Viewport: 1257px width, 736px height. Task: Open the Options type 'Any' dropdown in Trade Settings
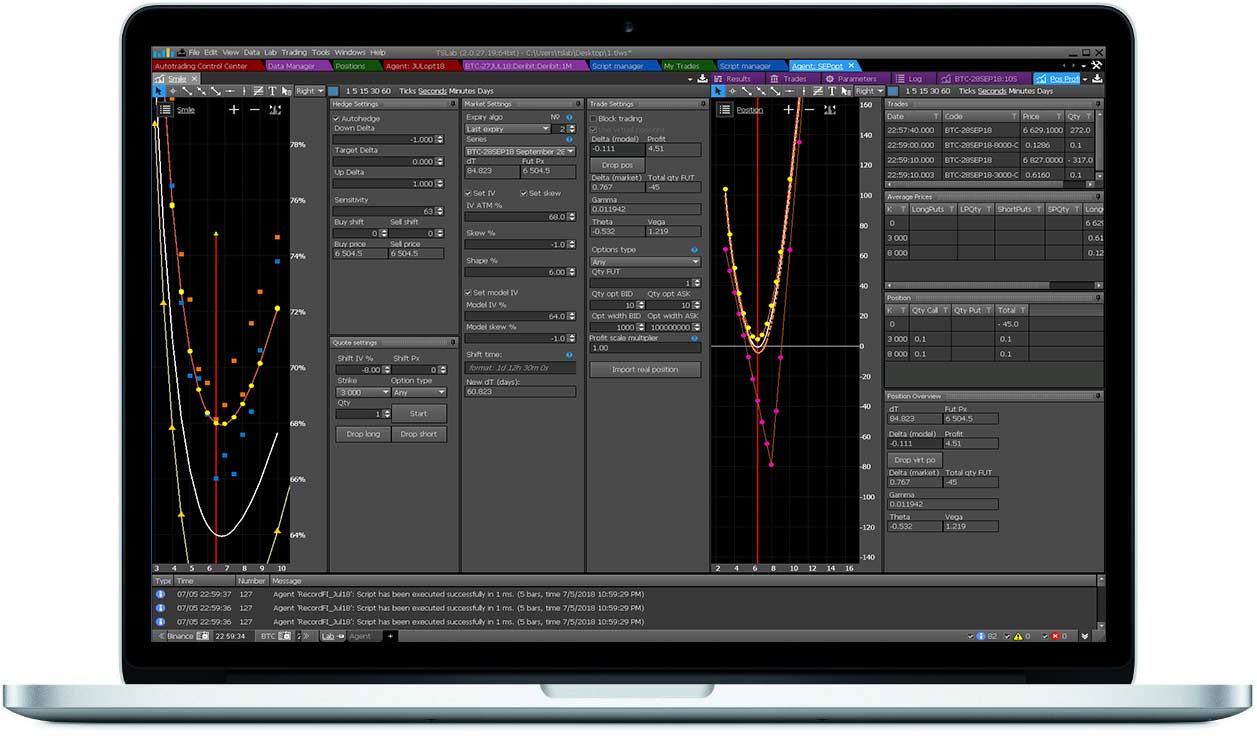(x=645, y=262)
